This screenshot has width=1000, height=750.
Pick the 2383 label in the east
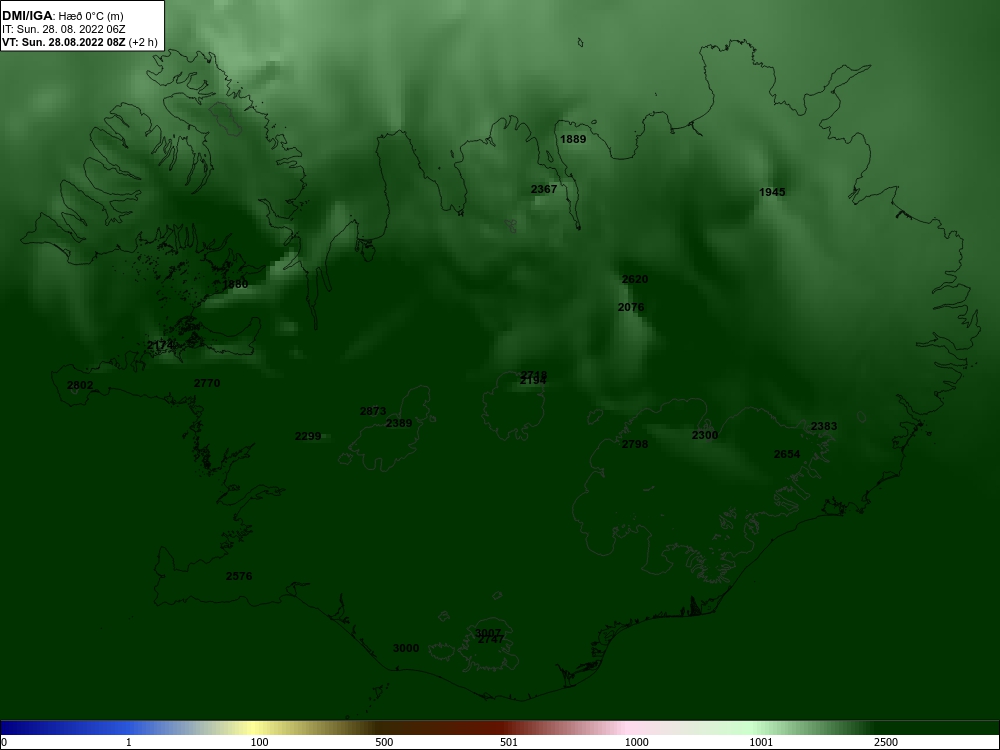coord(824,426)
